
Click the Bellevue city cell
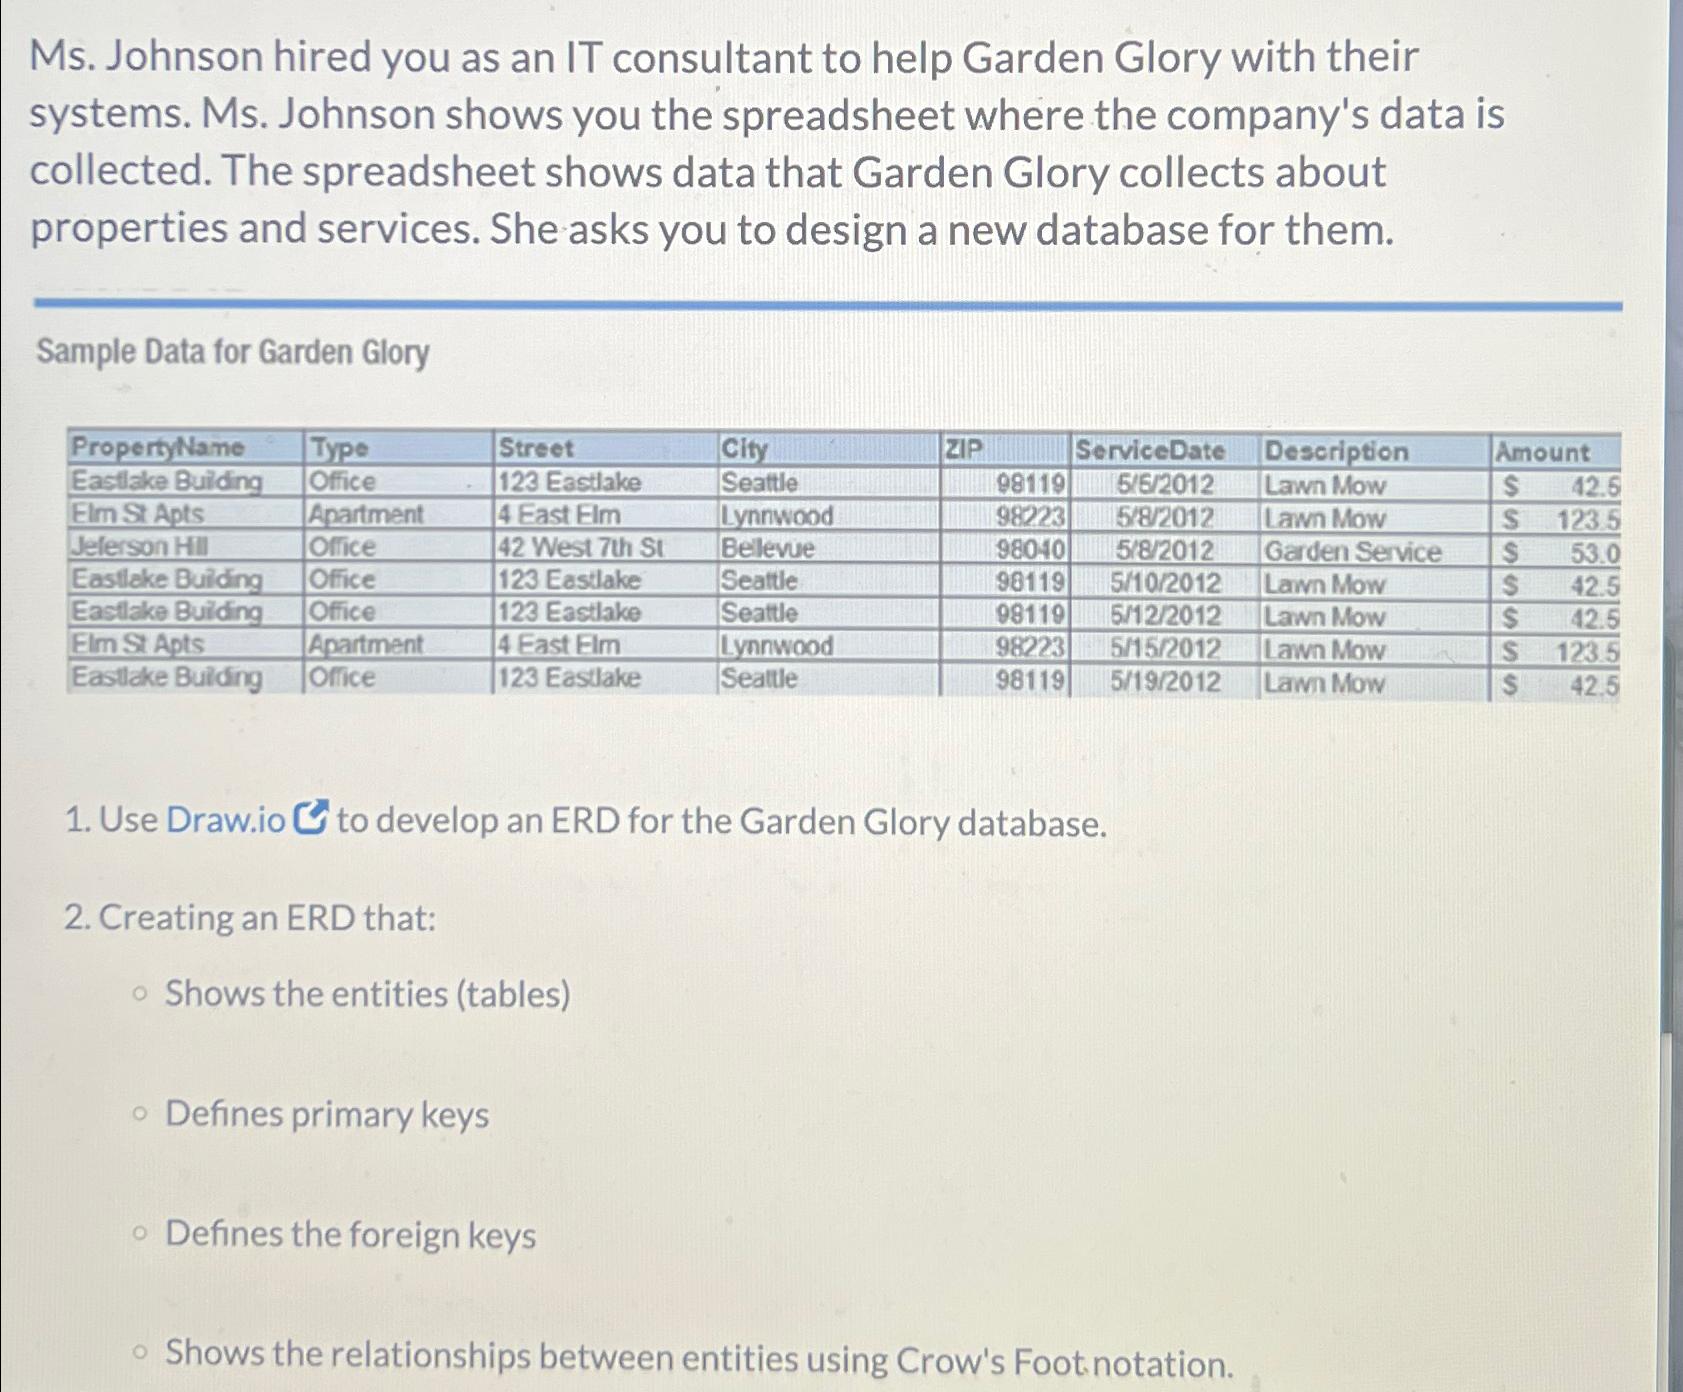[768, 548]
